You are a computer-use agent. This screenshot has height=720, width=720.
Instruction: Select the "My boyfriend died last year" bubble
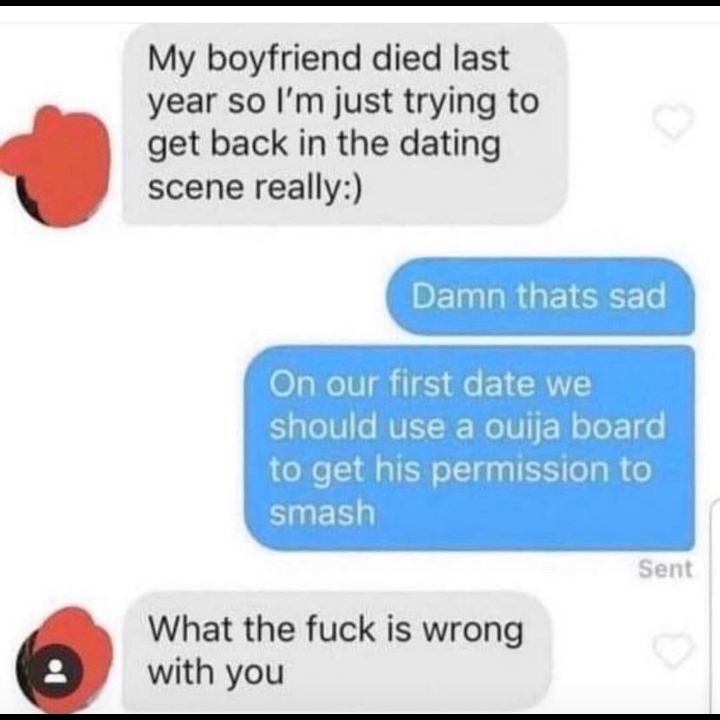point(344,124)
